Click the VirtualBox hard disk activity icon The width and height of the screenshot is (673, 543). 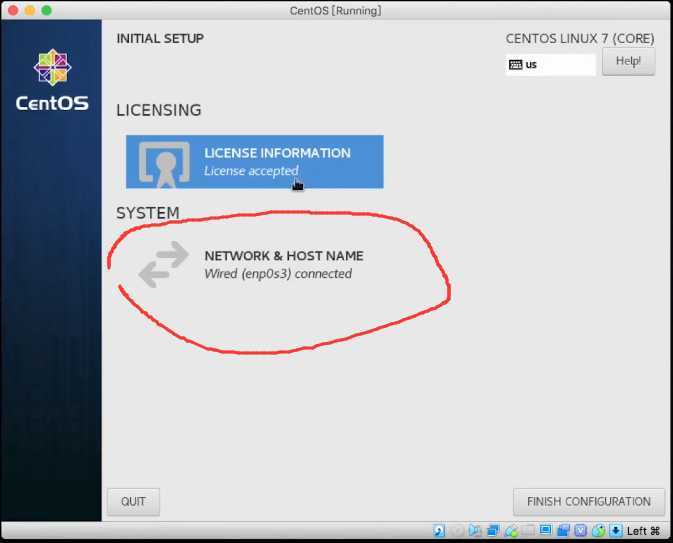(x=439, y=531)
